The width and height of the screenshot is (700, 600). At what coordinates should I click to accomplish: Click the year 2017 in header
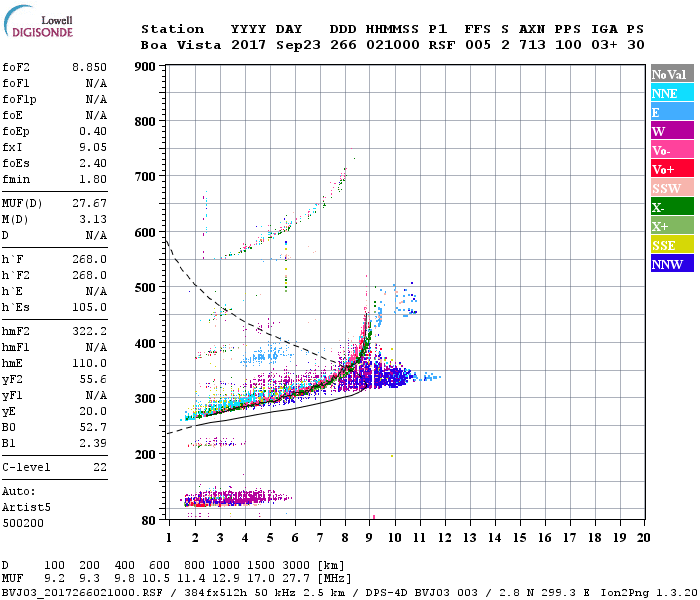click(x=248, y=45)
